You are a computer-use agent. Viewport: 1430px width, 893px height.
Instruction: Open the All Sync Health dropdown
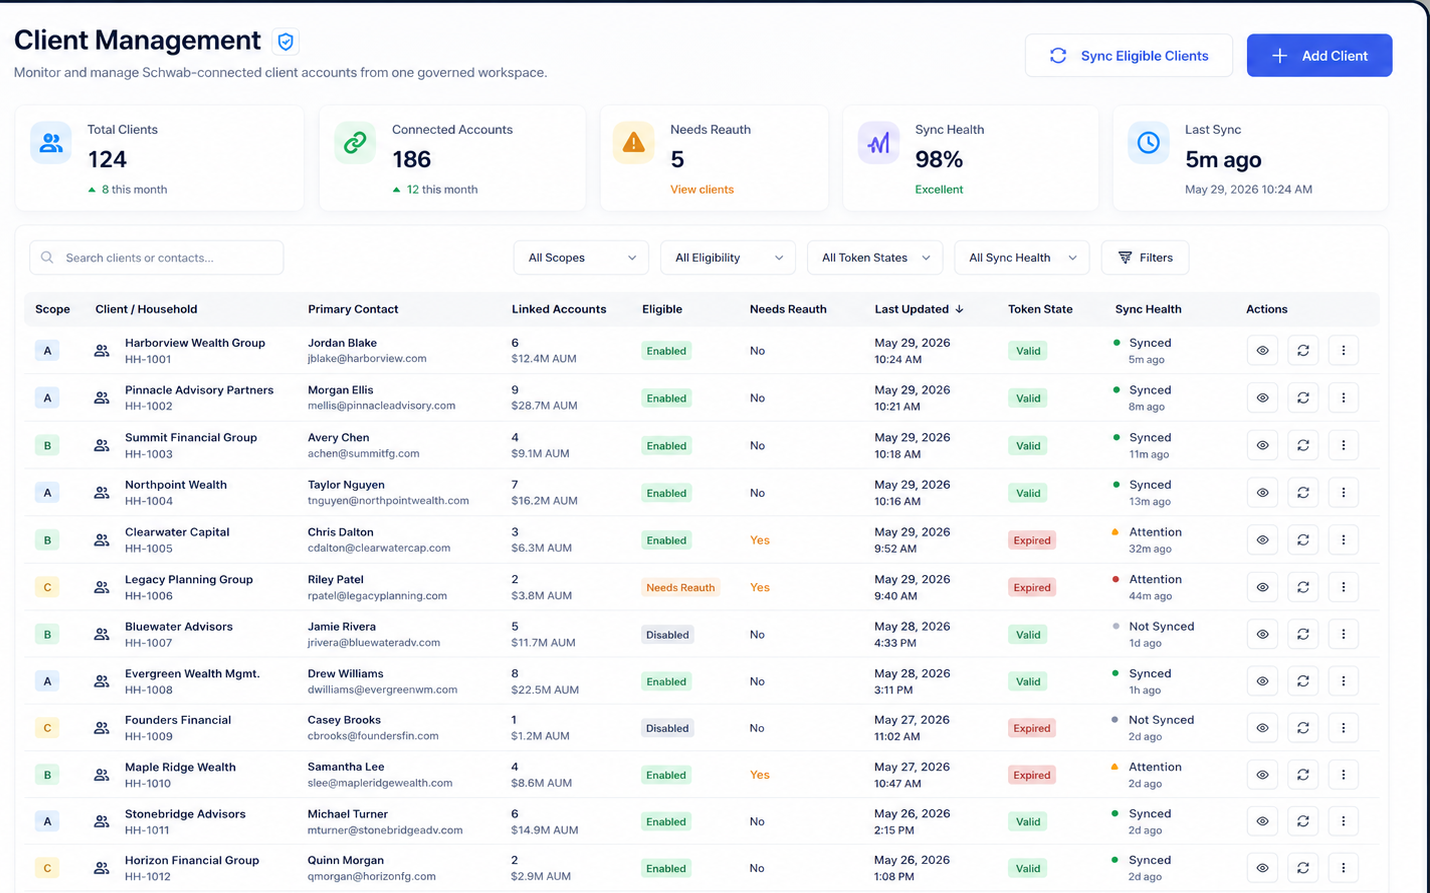pyautogui.click(x=1022, y=258)
